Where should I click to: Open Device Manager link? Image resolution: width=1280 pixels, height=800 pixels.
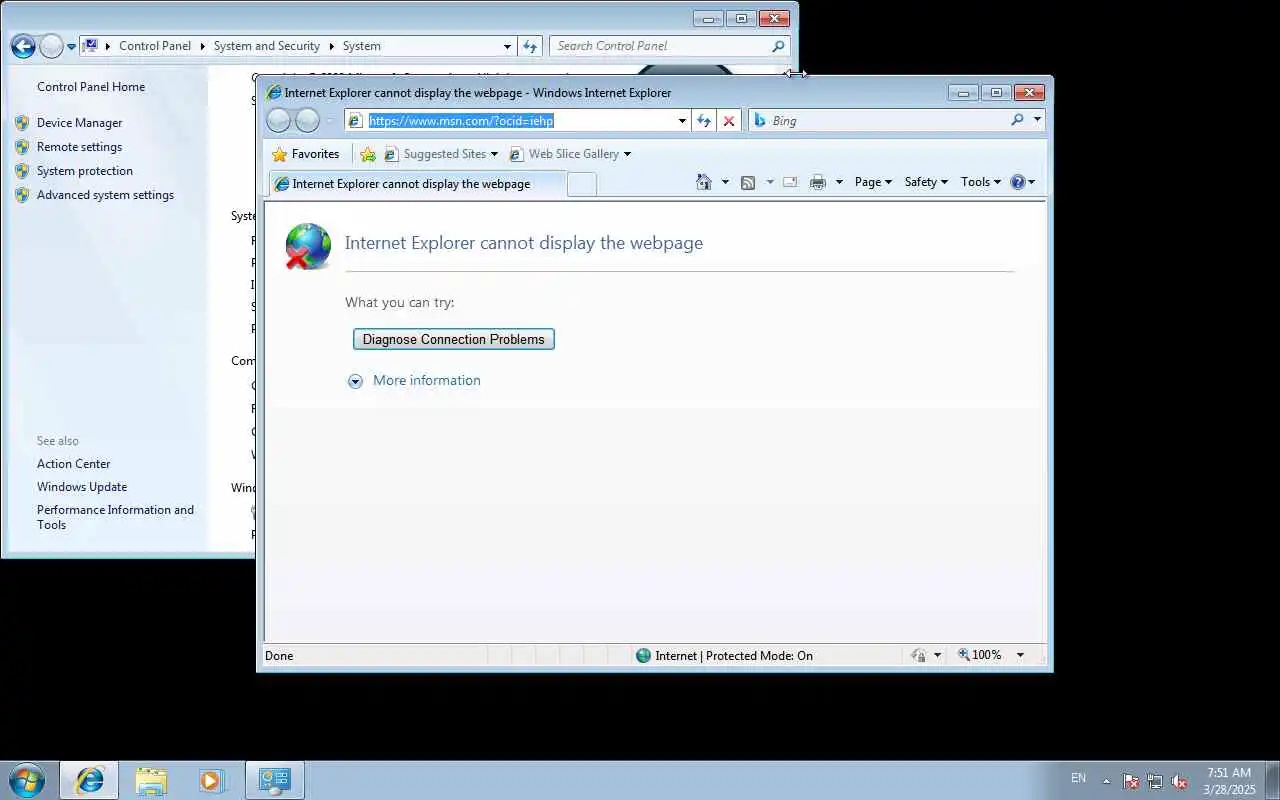(80, 123)
